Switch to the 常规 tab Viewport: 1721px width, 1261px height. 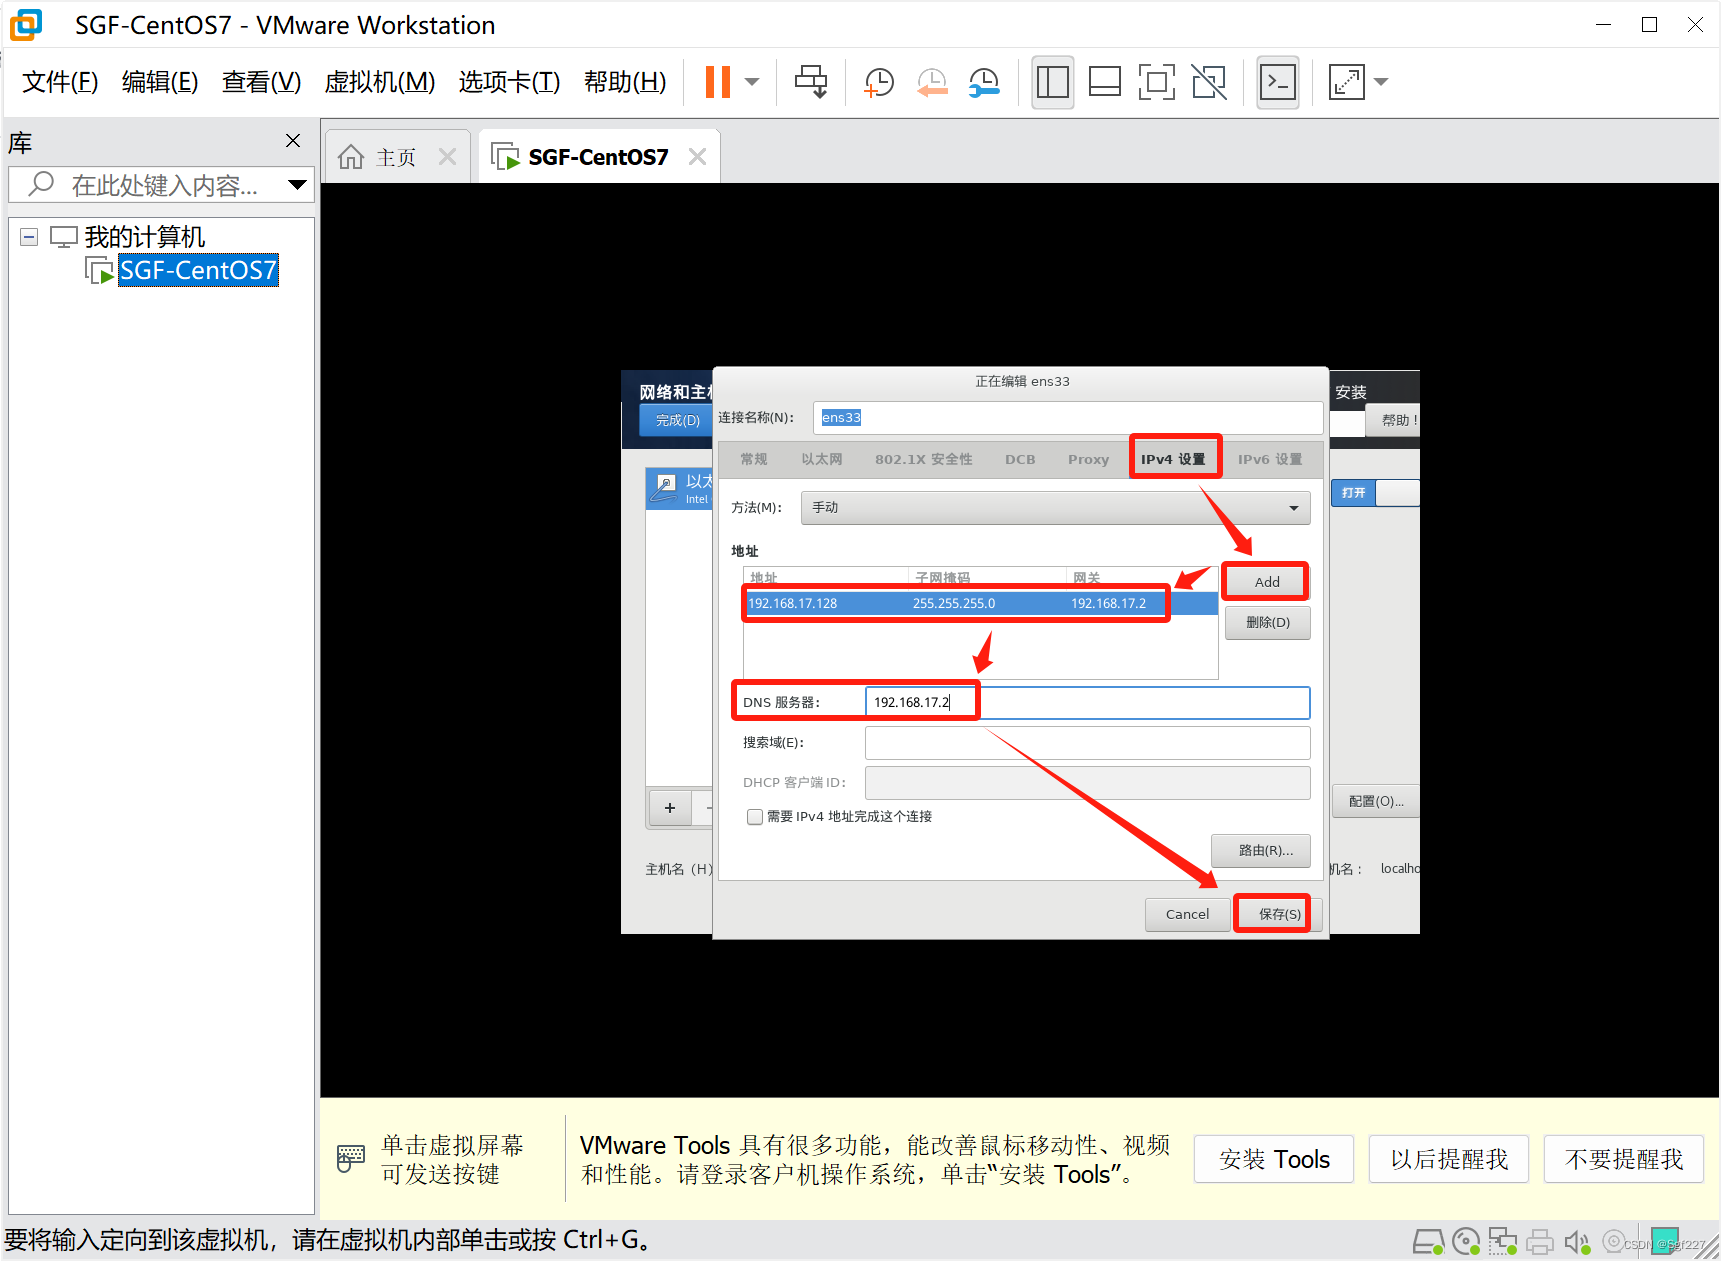coord(754,459)
